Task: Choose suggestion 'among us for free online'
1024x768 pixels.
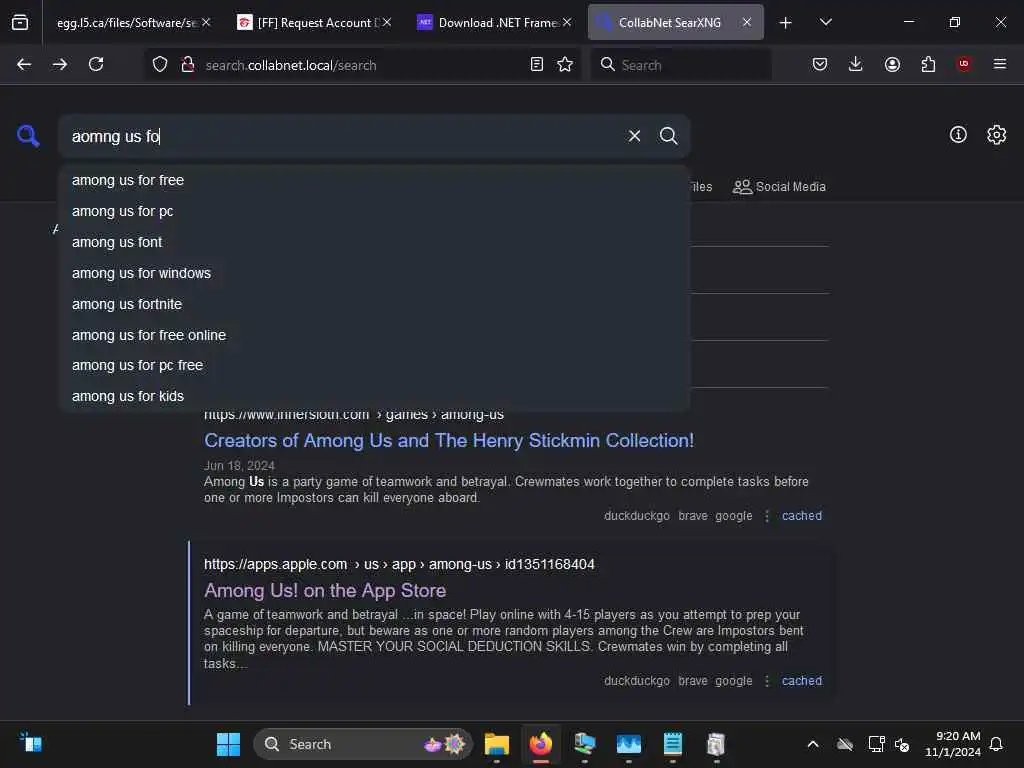Action: point(374,335)
